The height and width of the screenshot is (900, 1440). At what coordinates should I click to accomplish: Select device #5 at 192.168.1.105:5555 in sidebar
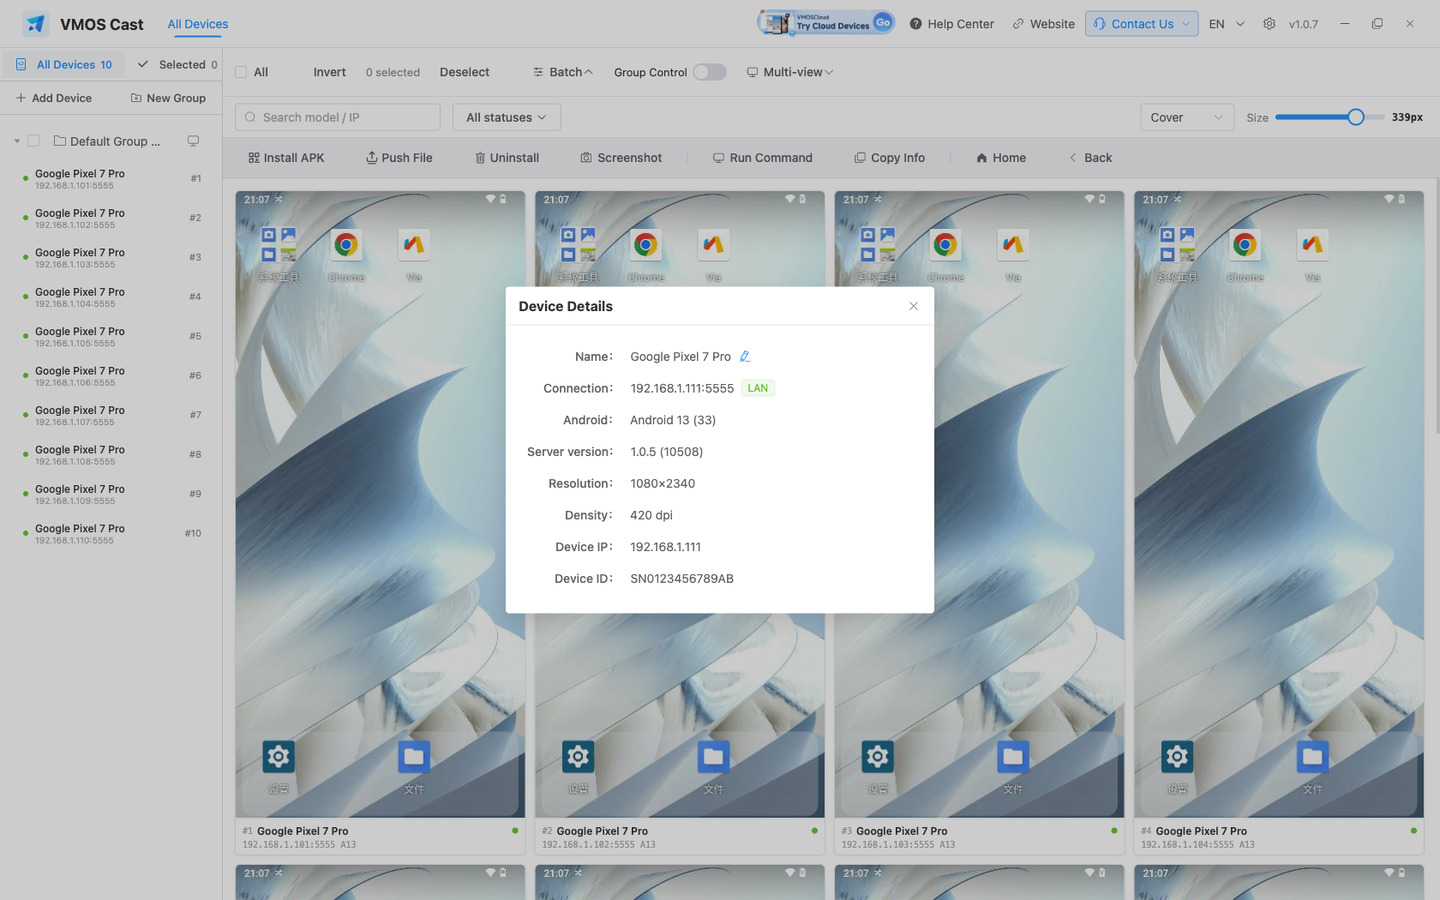point(111,337)
